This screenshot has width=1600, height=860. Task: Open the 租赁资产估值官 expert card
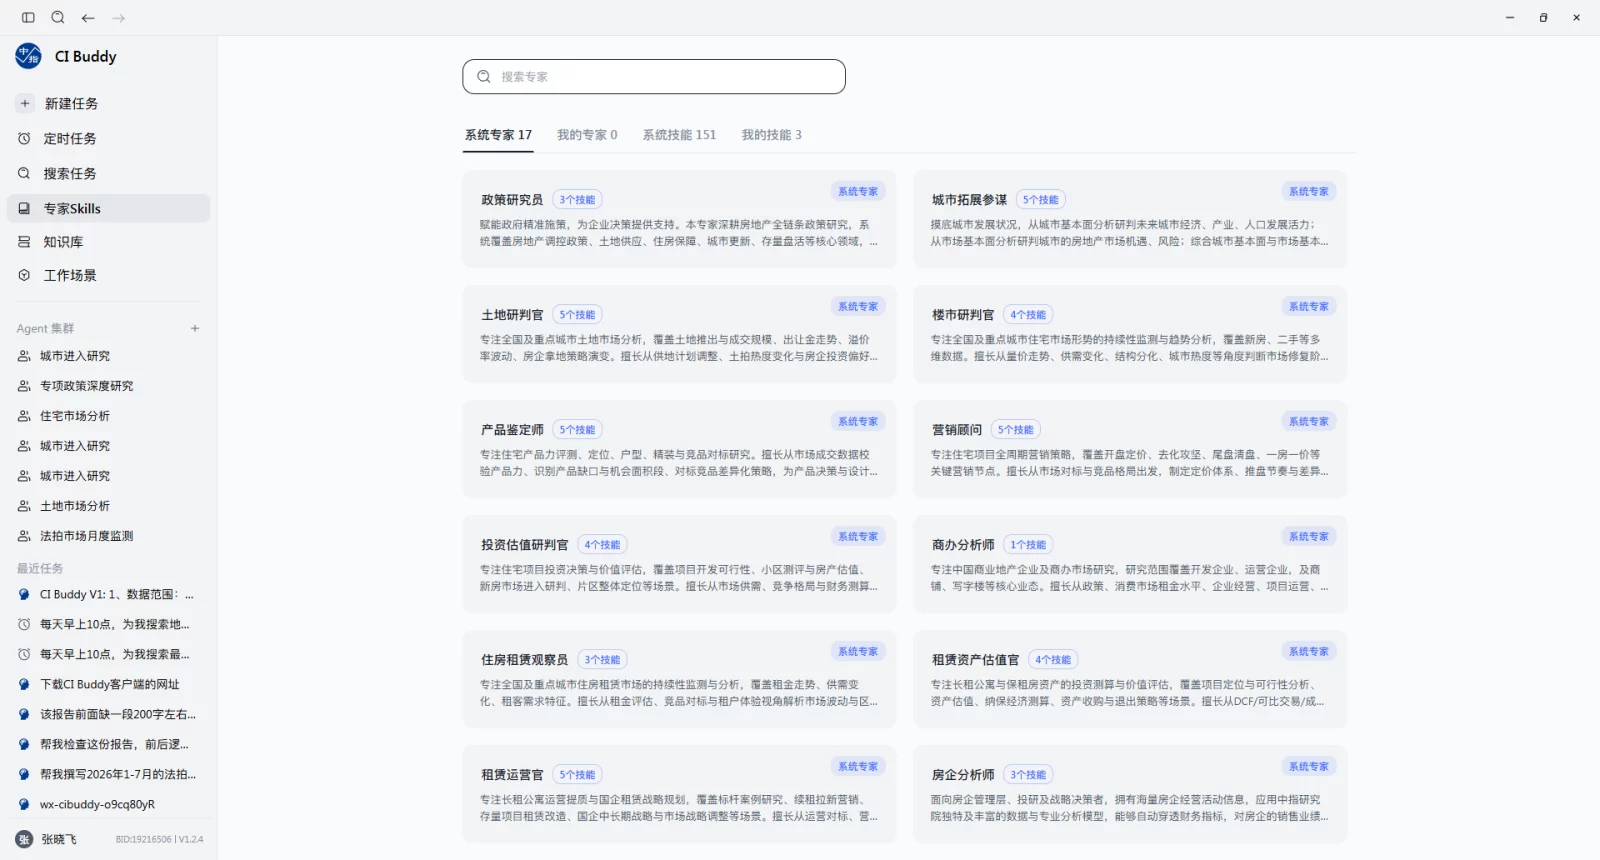[x=1130, y=679]
